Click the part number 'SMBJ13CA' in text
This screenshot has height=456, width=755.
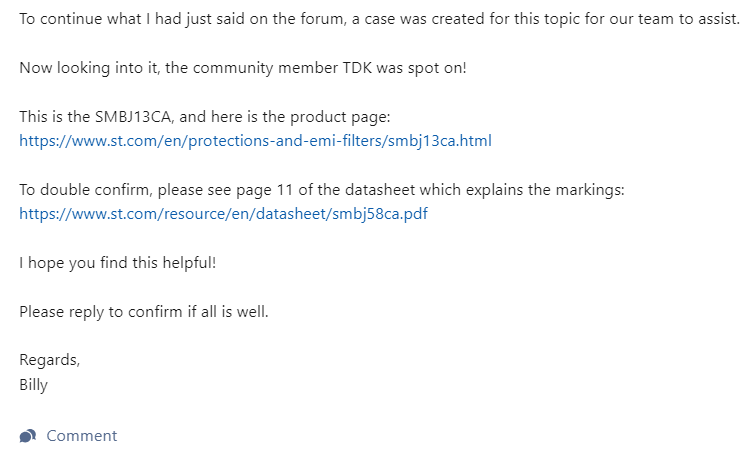pyautogui.click(x=133, y=117)
